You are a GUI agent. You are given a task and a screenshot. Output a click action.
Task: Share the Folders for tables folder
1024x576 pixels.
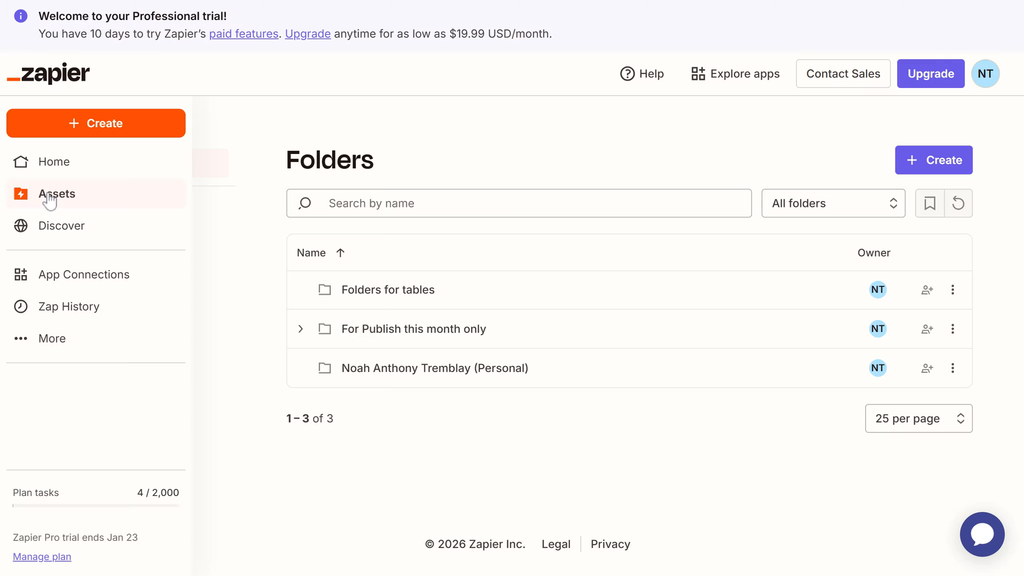coord(927,290)
